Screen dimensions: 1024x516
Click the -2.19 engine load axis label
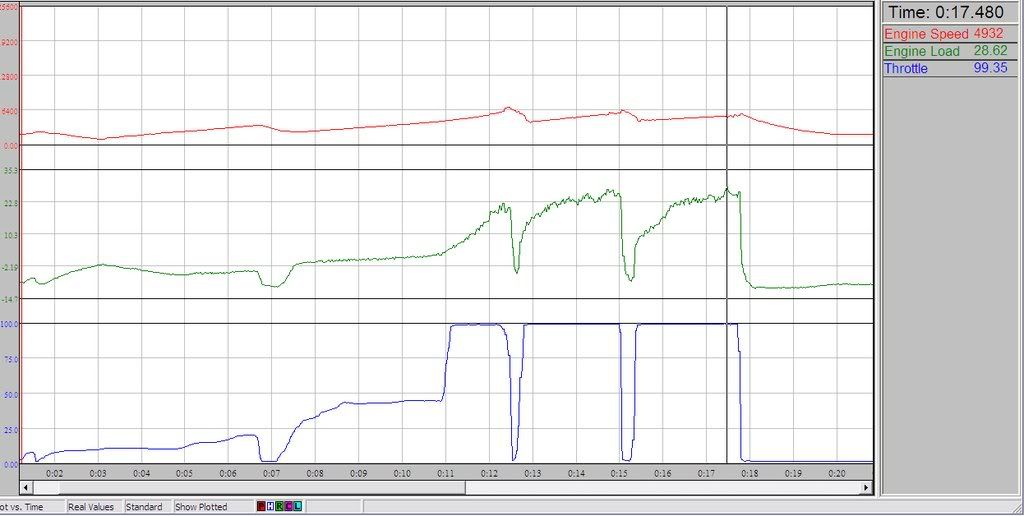[x=10, y=267]
